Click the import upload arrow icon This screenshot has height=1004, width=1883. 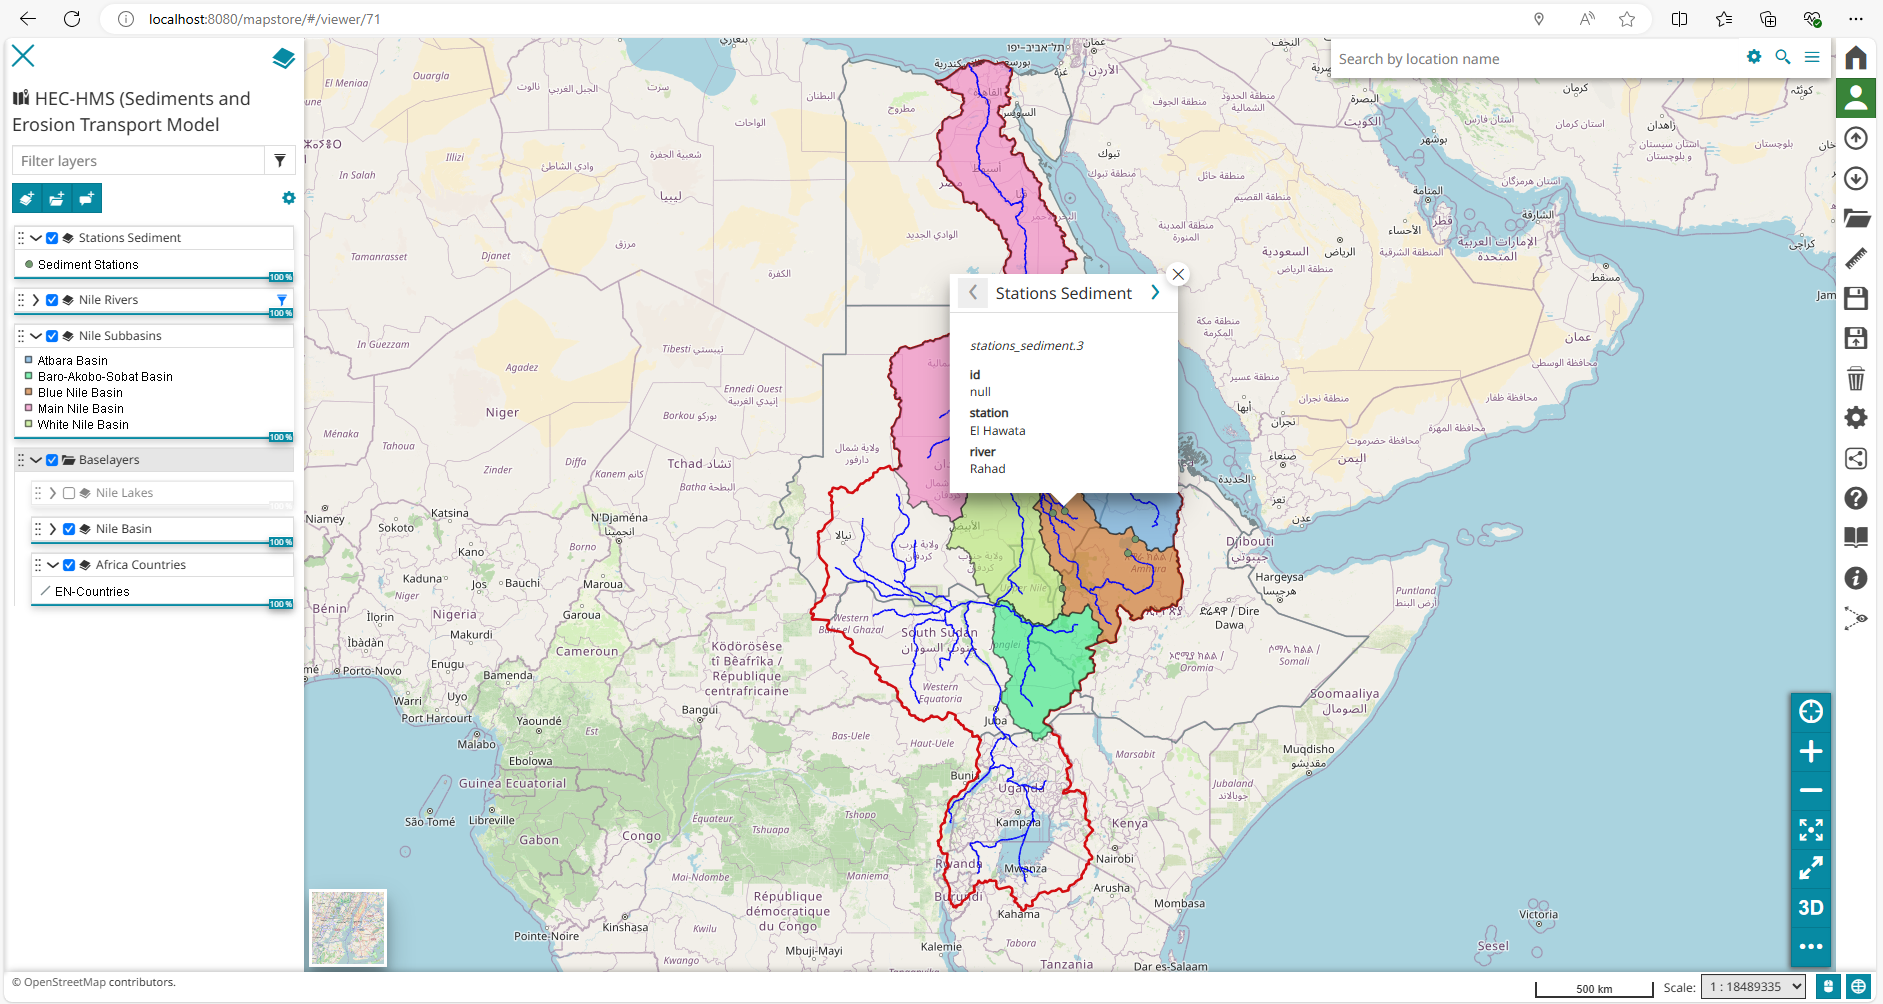click(x=1856, y=138)
